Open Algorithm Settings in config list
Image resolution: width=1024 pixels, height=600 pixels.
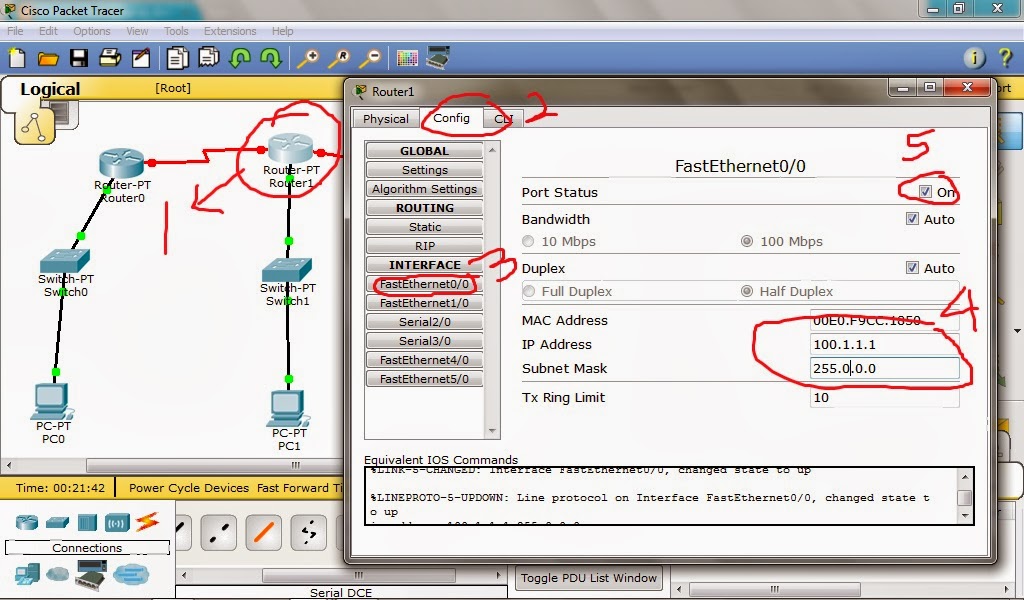click(x=424, y=189)
